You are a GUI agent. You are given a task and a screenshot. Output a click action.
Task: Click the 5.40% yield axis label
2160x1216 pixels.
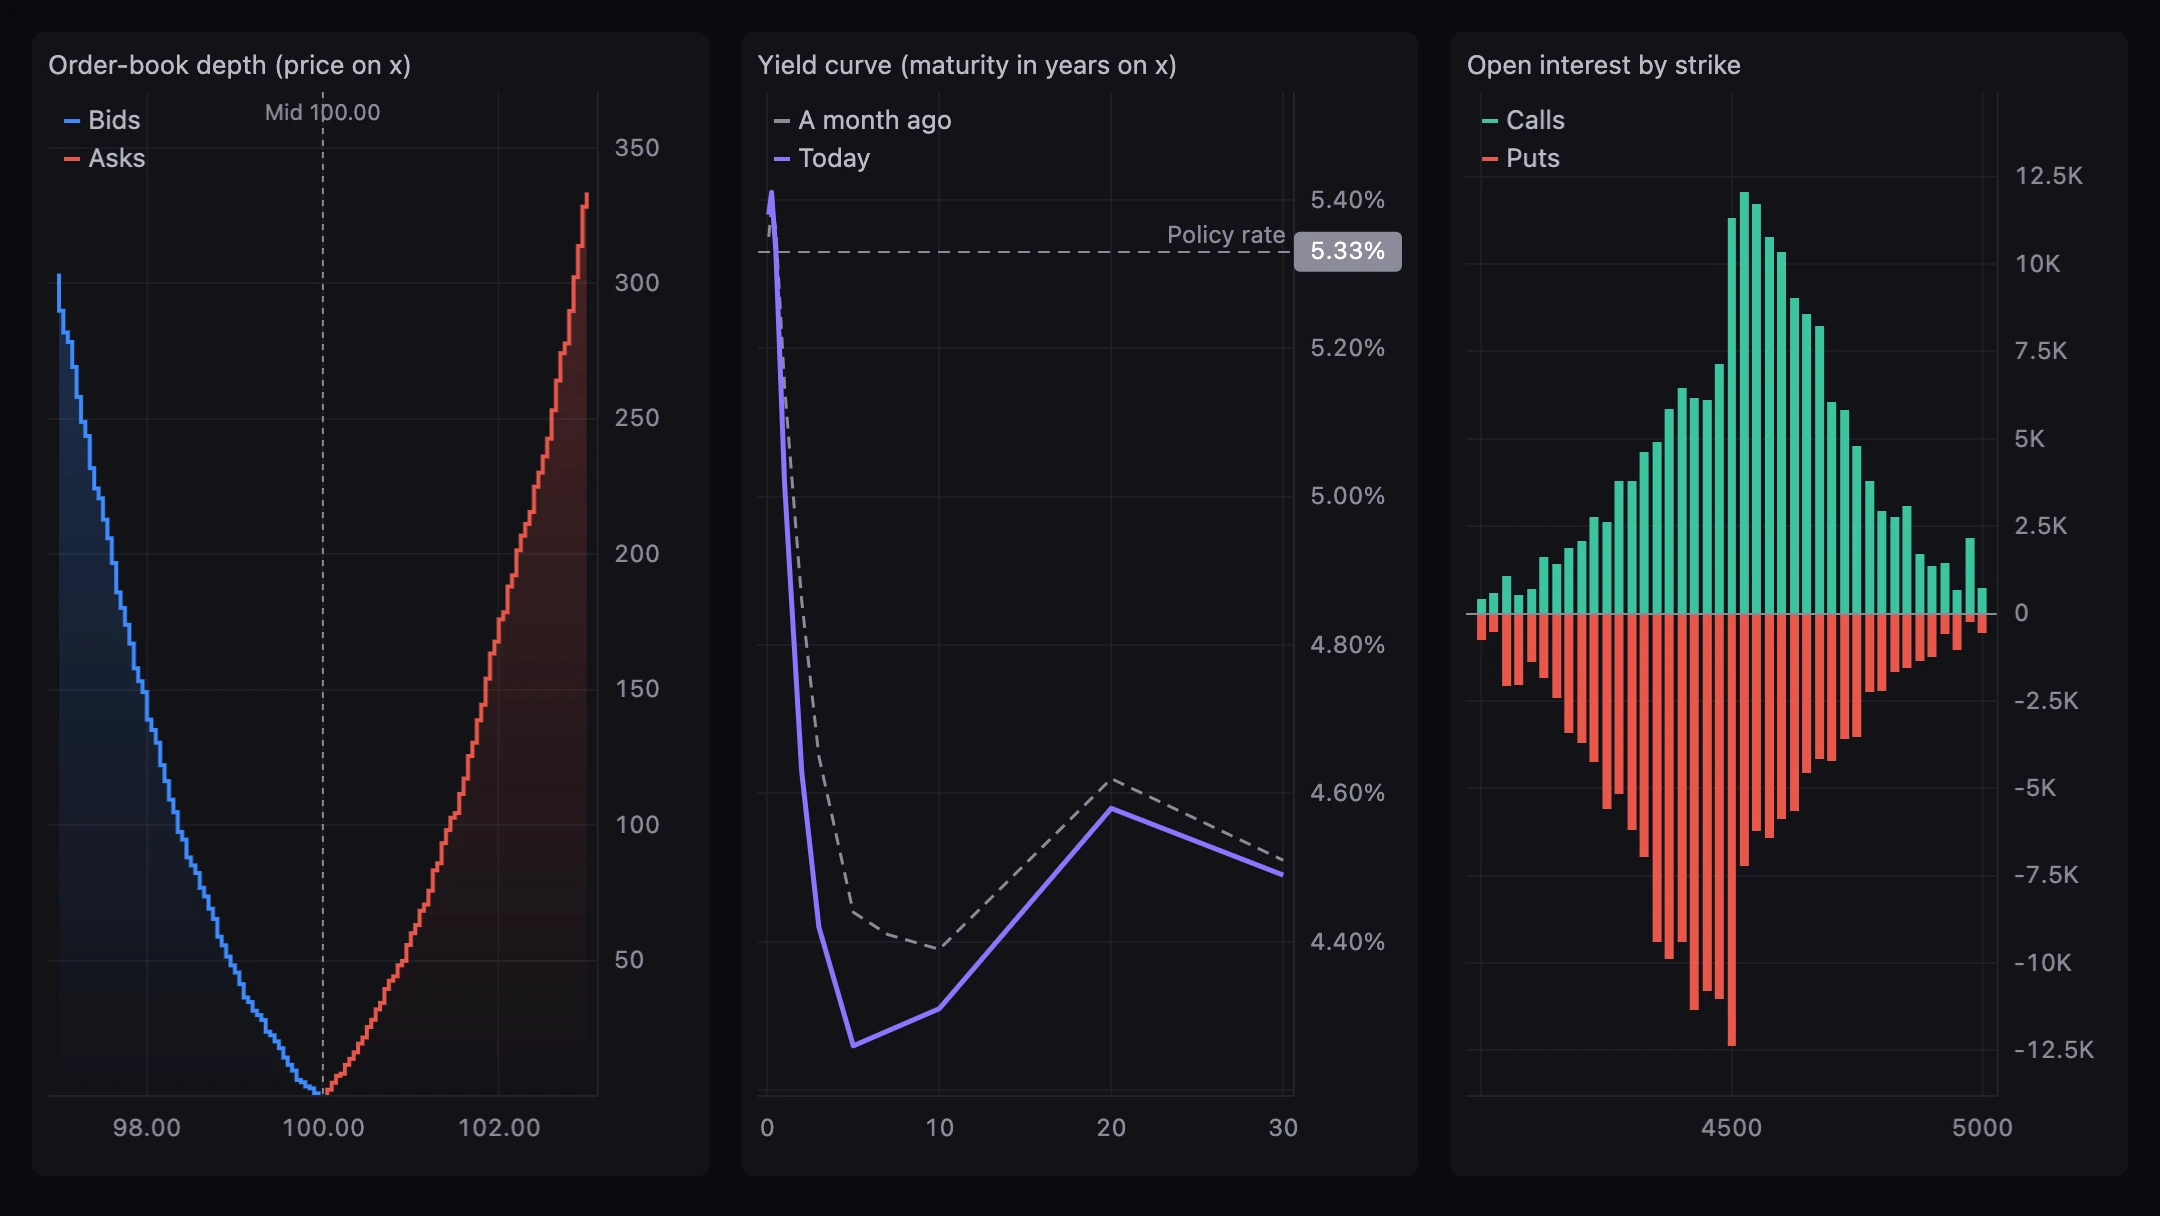pos(1348,200)
